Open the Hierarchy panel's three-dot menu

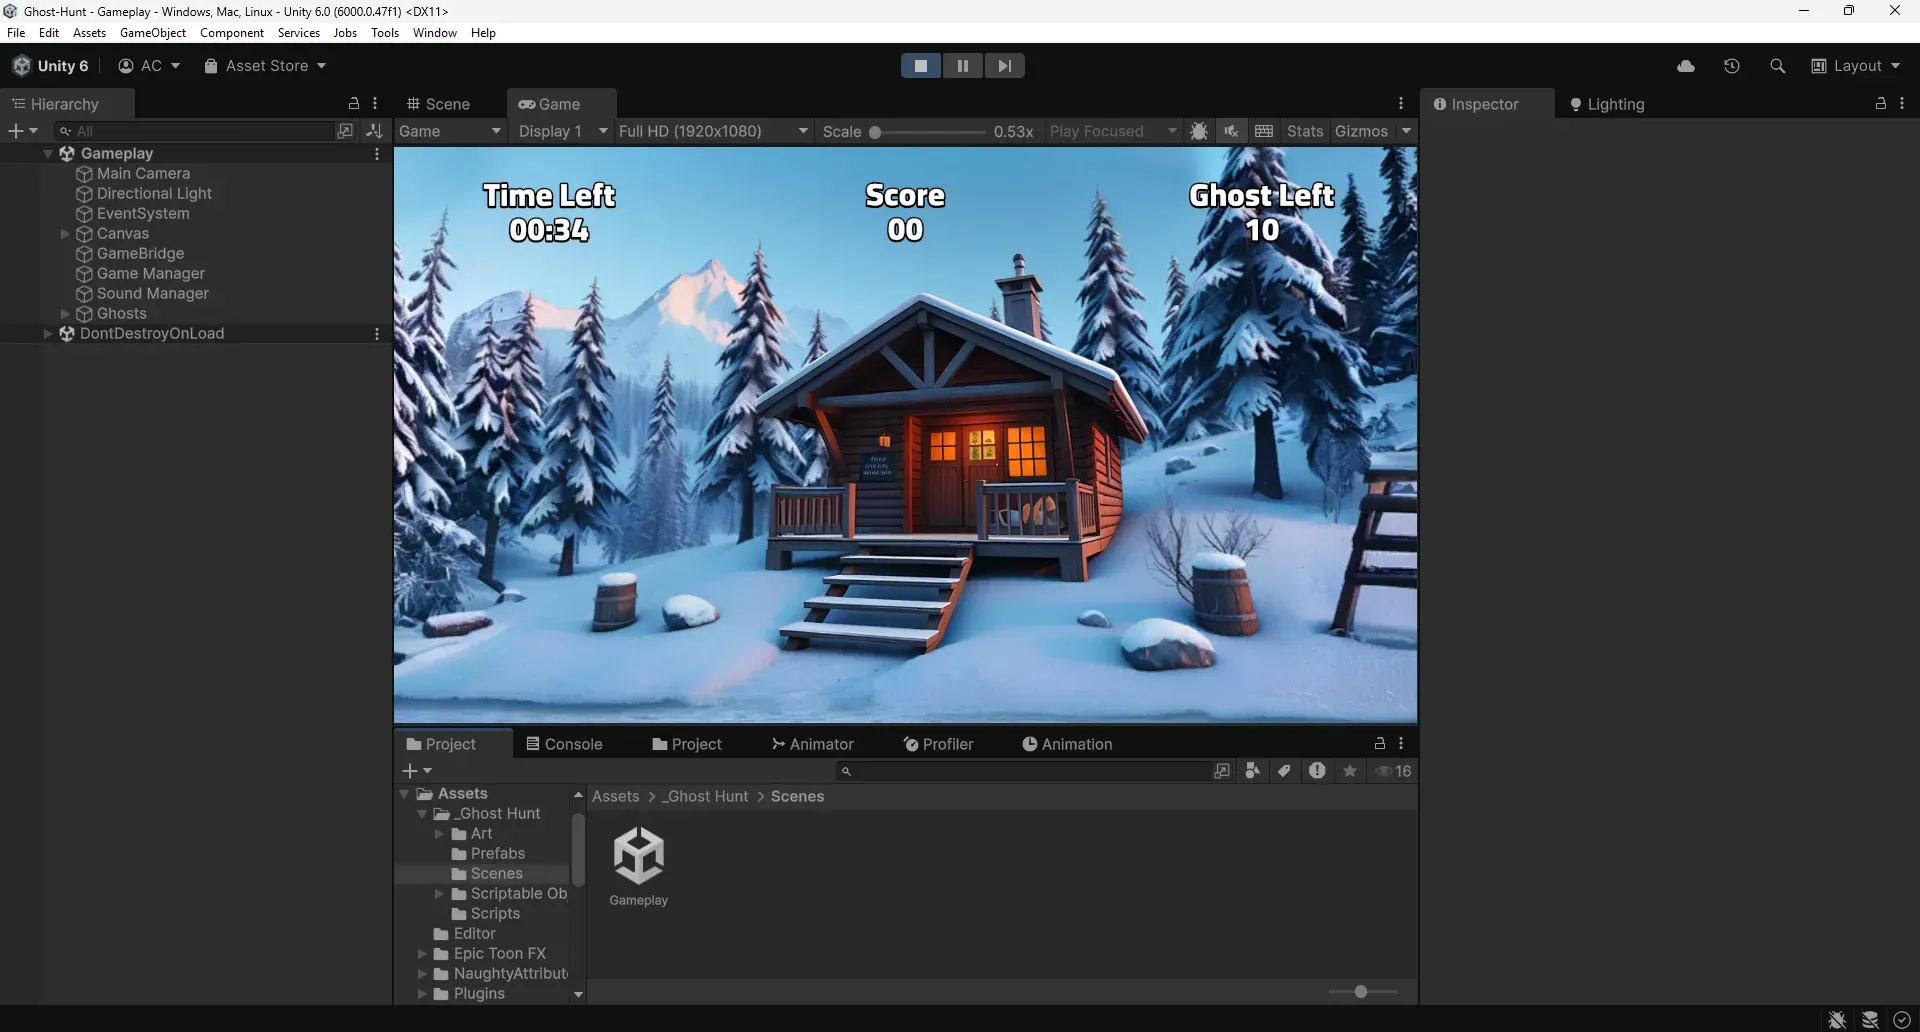[x=375, y=104]
